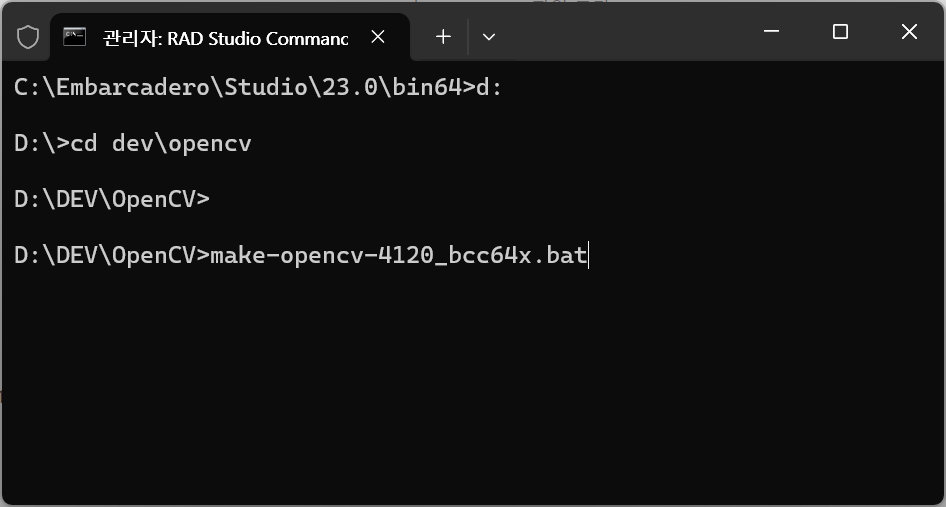946x507 pixels.
Task: Click the make-opencv-4120_bcc64x.bat command text
Action: coord(398,255)
